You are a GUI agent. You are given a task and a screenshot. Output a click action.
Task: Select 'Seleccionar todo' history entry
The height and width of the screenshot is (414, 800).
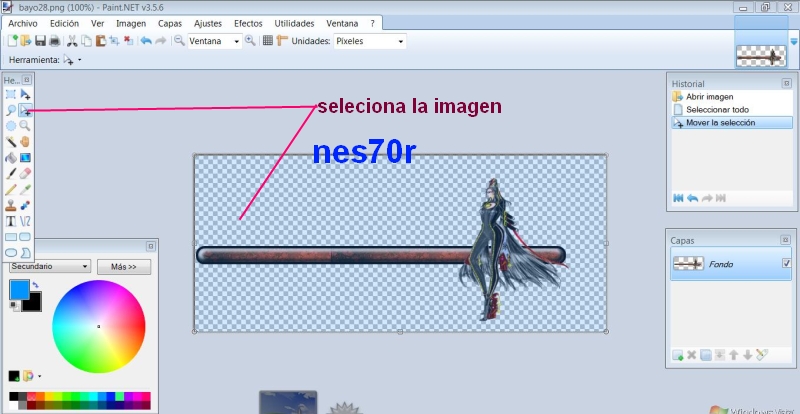(x=732, y=110)
